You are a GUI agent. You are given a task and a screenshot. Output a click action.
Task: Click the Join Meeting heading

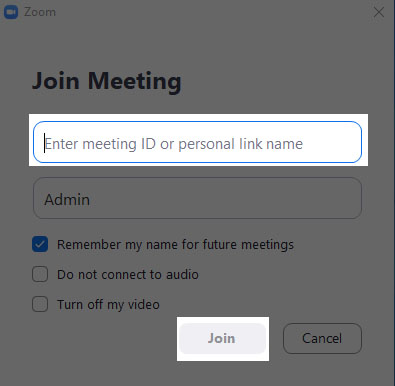107,81
